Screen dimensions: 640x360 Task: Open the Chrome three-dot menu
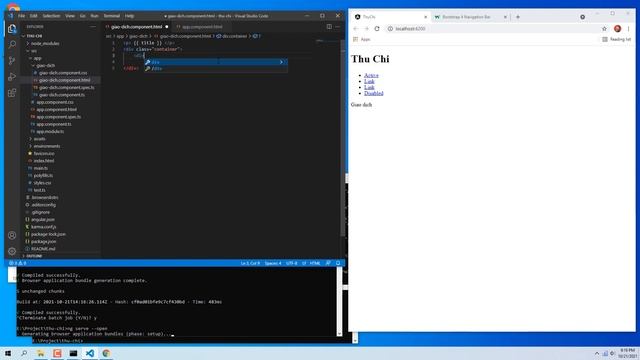[629, 29]
